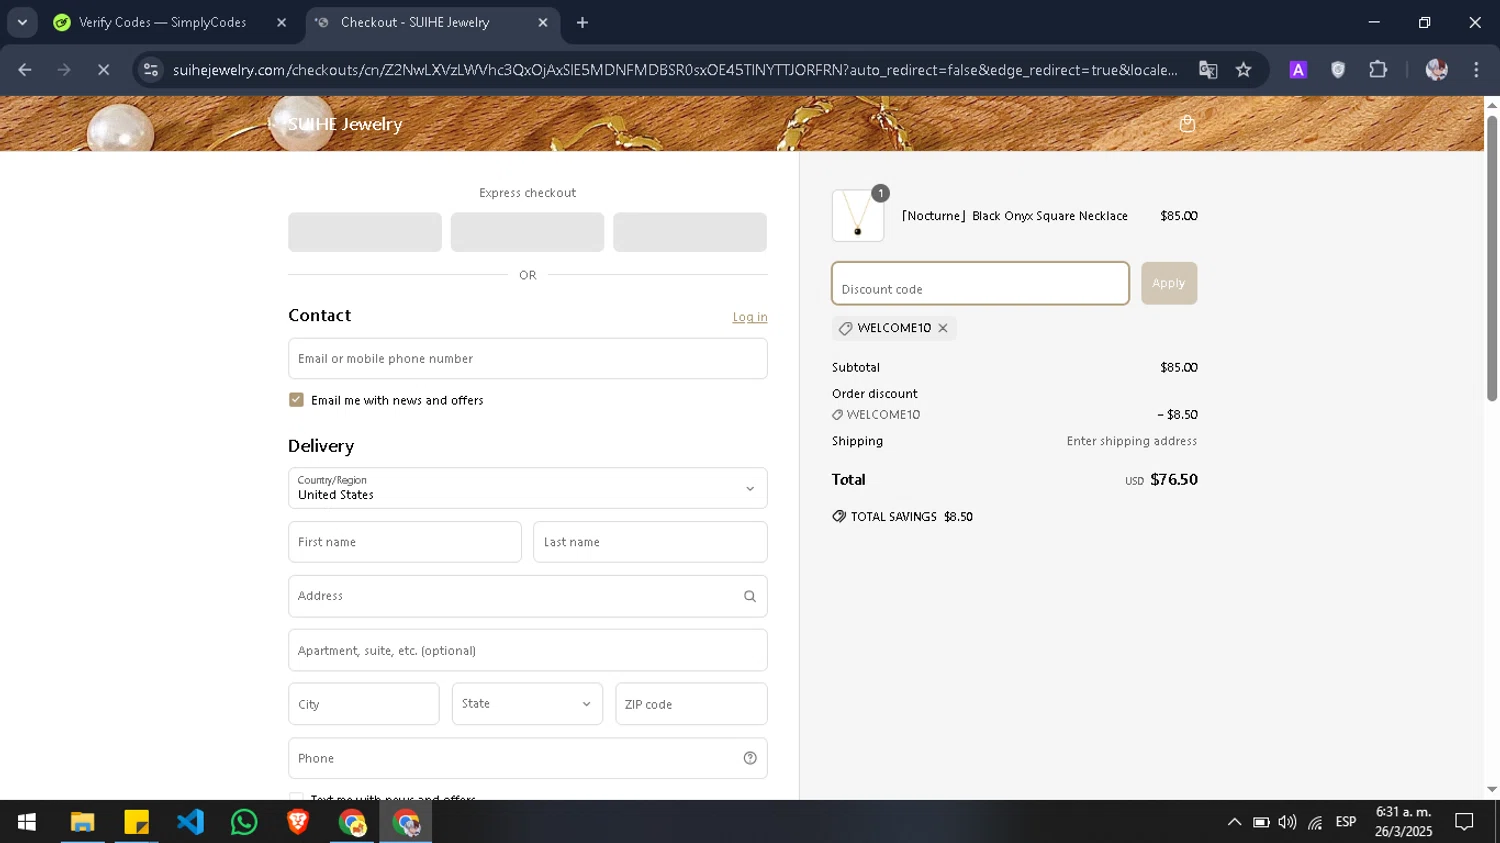Open the Wi-Fi network tray icon
1500x843 pixels.
pyautogui.click(x=1316, y=822)
